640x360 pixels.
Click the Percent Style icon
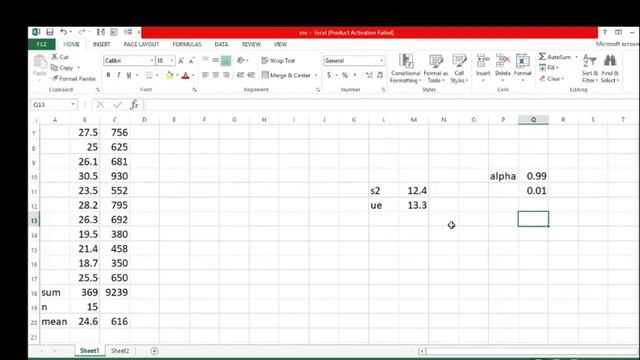[x=345, y=75]
